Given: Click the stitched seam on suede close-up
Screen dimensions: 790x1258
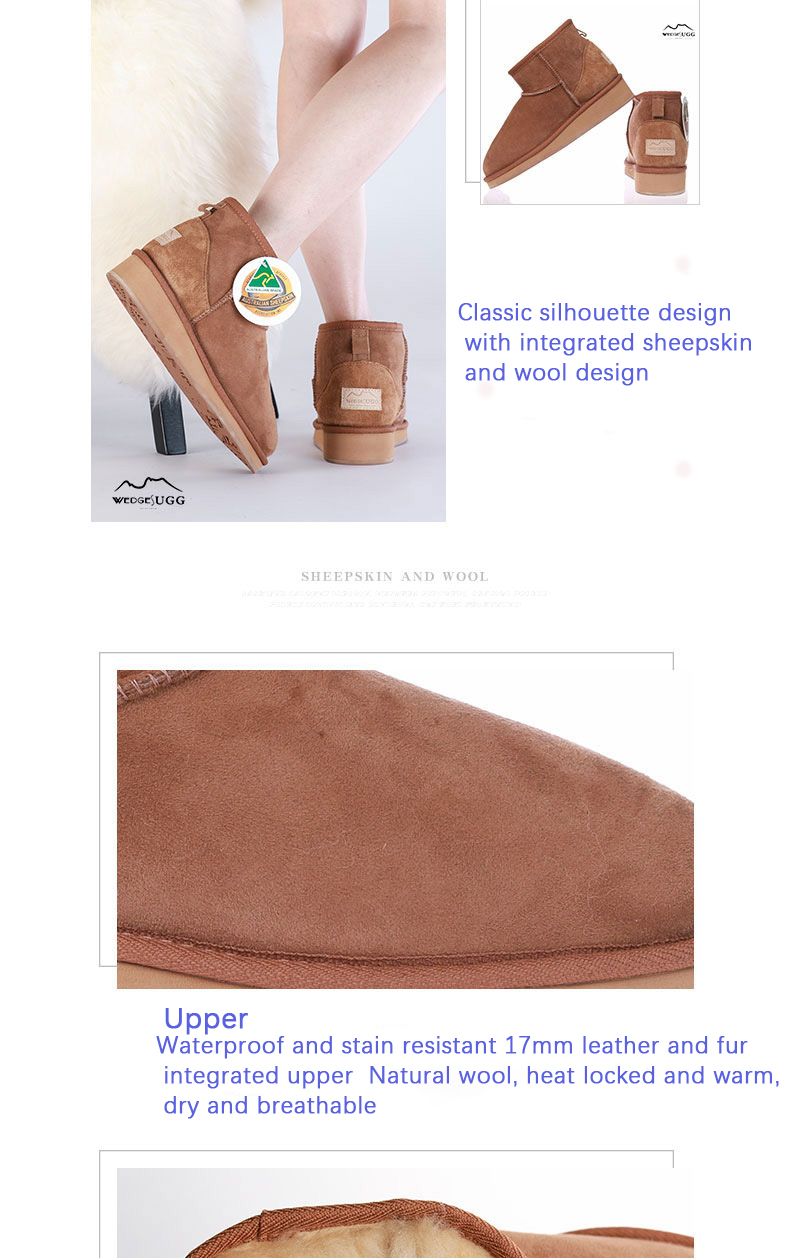Looking at the screenshot, I should tap(405, 947).
